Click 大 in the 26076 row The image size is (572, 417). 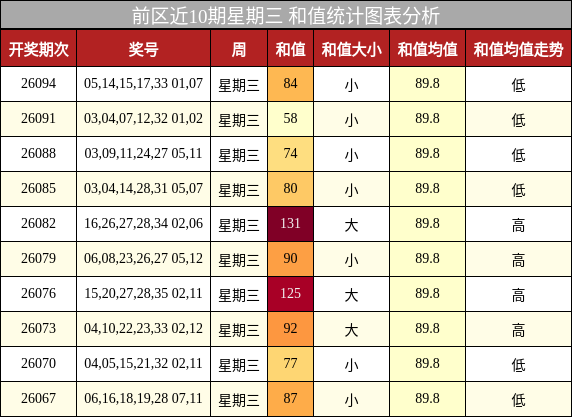point(351,295)
